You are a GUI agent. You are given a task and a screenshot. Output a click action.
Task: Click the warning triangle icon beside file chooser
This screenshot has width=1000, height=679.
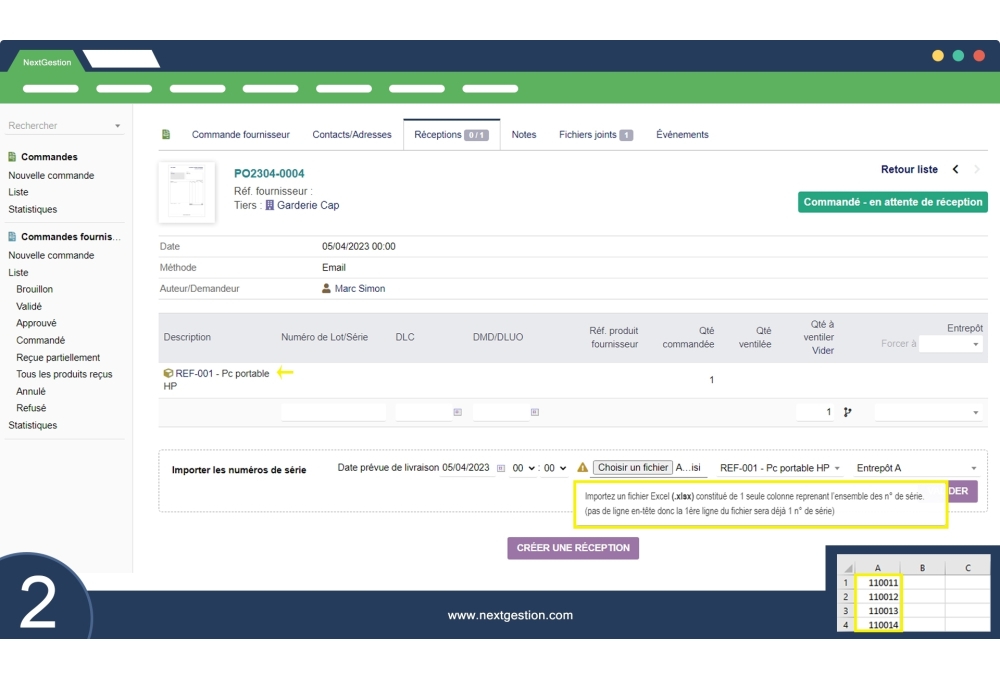point(582,468)
